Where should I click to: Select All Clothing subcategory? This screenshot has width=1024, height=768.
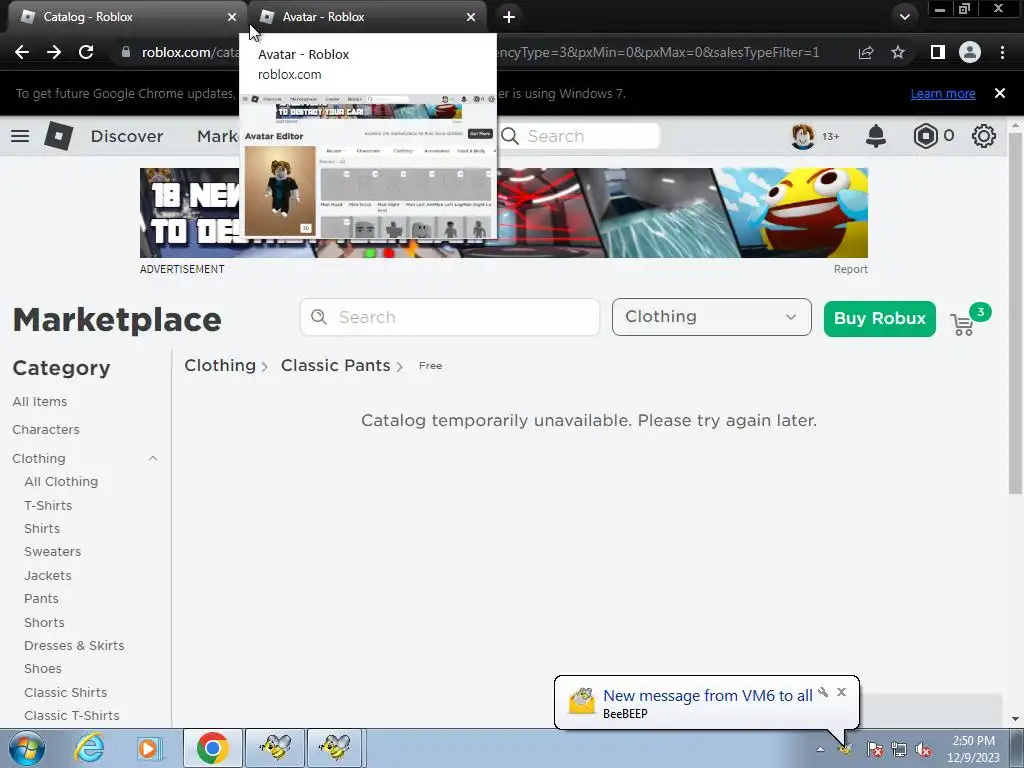[61, 482]
